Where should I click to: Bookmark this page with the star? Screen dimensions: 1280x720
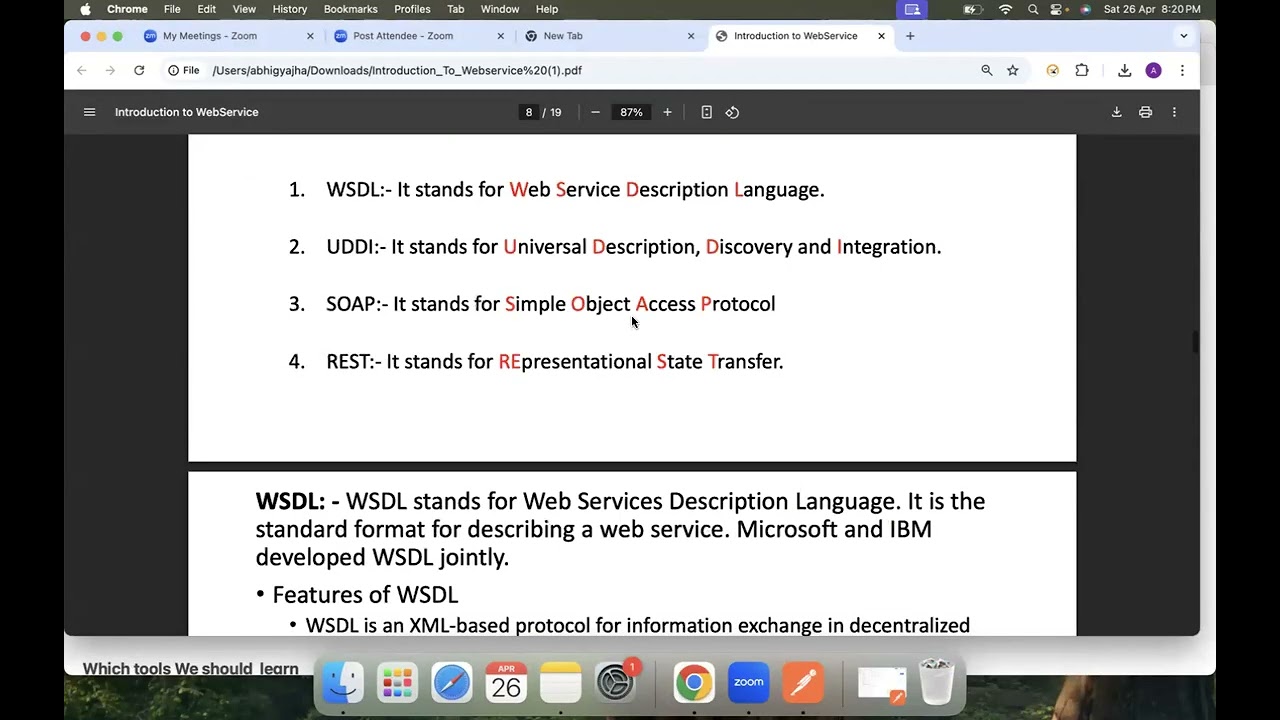[x=1013, y=70]
